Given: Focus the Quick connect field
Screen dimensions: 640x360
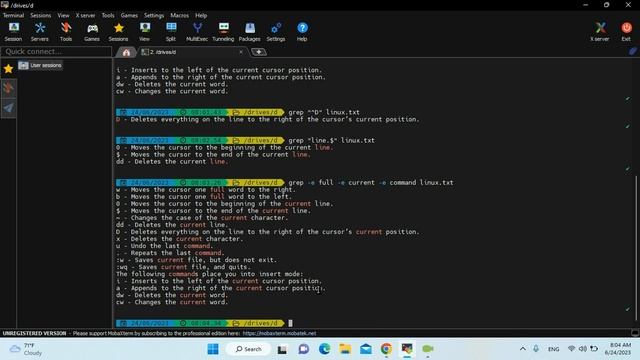Looking at the screenshot, I should click(56, 51).
